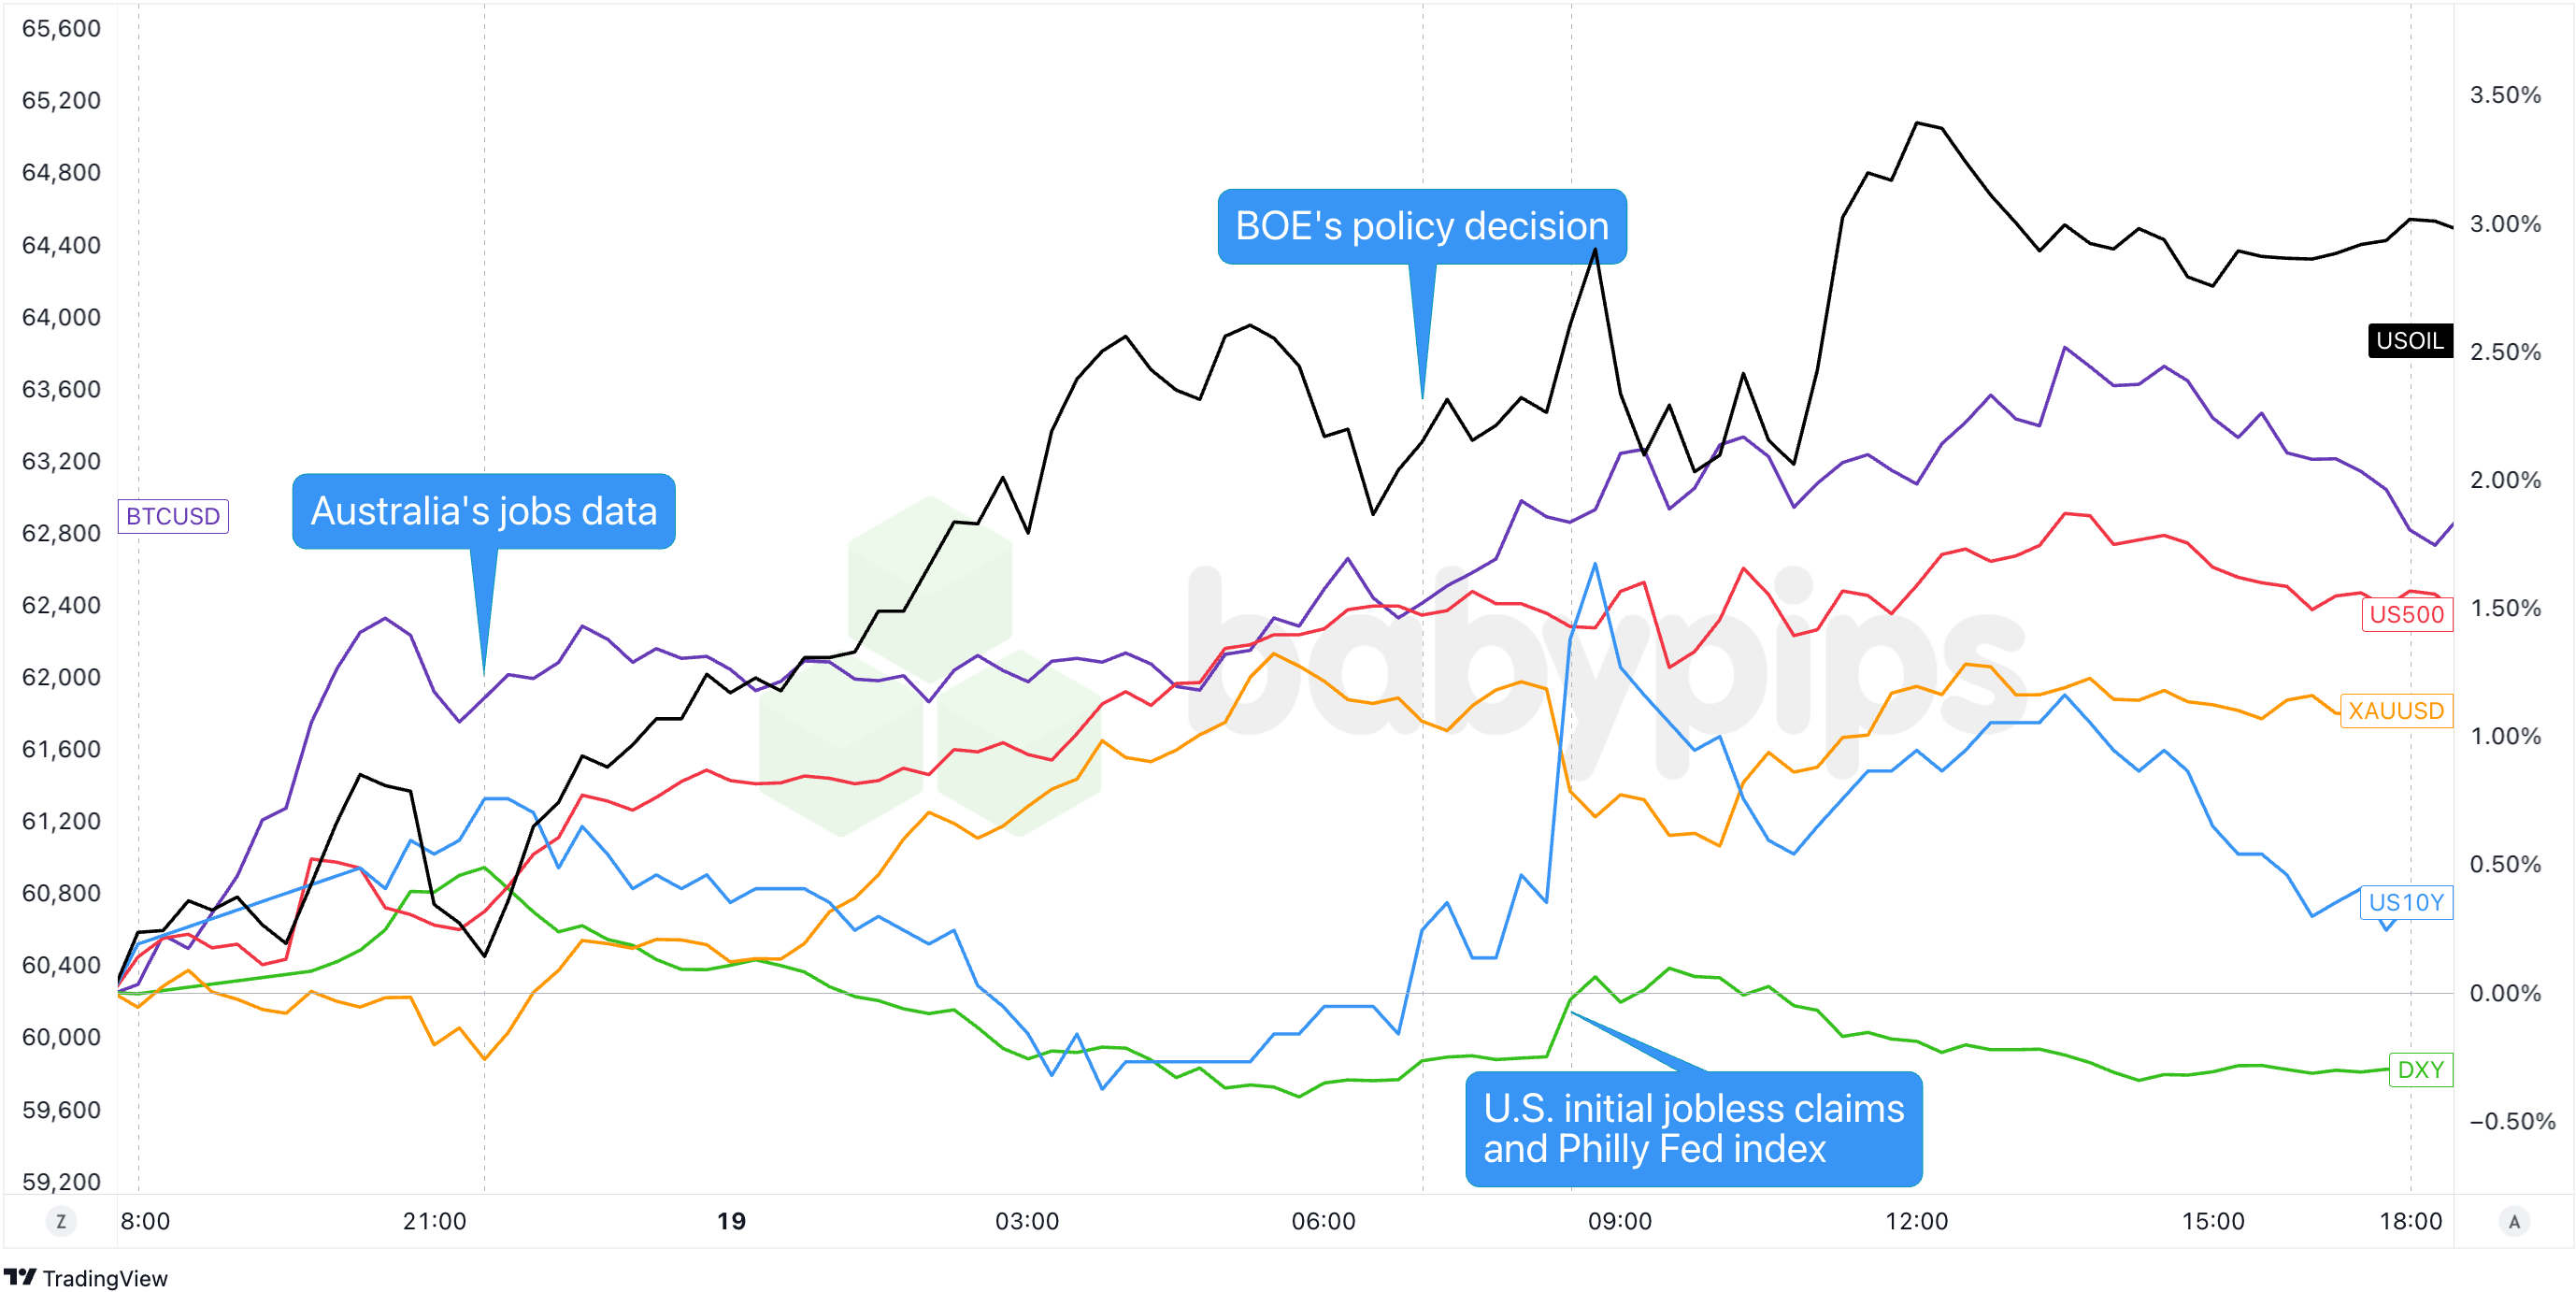
Task: Click the TradingView logo icon
Action: 20,1277
